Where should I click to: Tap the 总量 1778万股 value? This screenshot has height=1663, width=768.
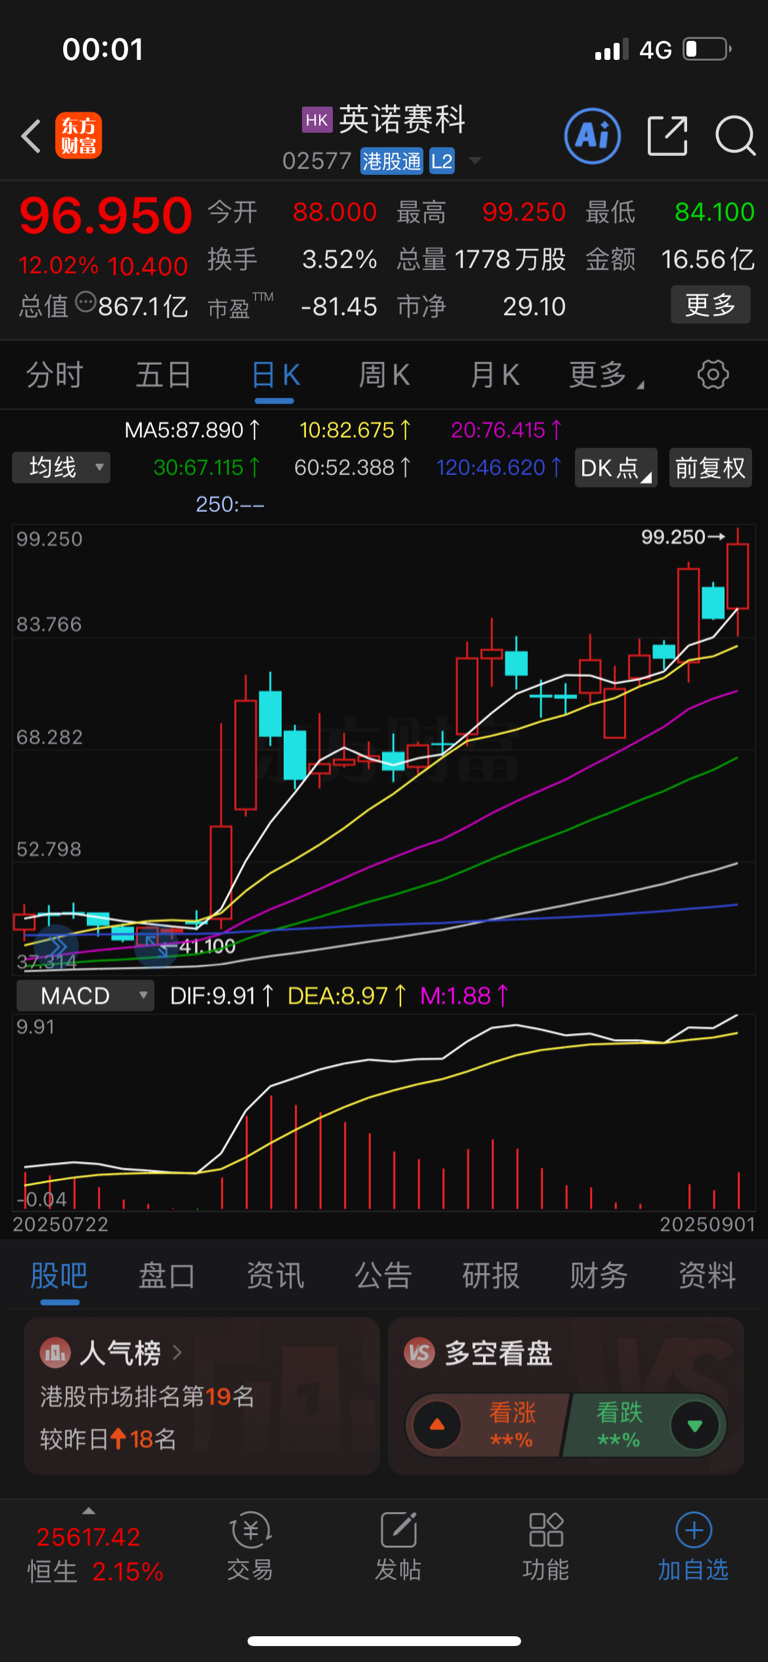(x=510, y=260)
